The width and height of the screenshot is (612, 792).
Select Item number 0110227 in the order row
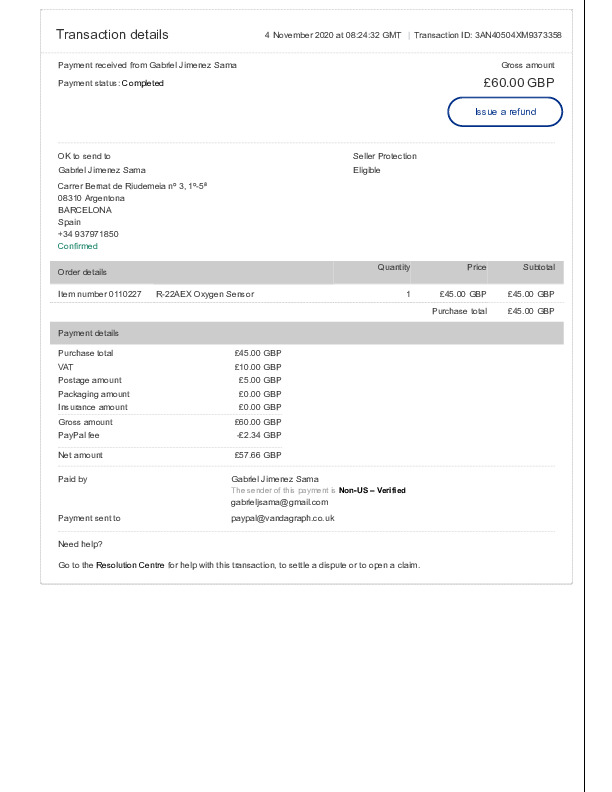click(99, 294)
